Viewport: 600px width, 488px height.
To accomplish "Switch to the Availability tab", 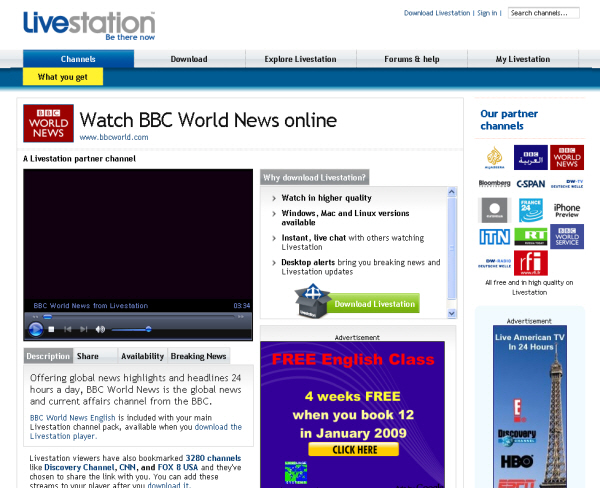I will [142, 356].
